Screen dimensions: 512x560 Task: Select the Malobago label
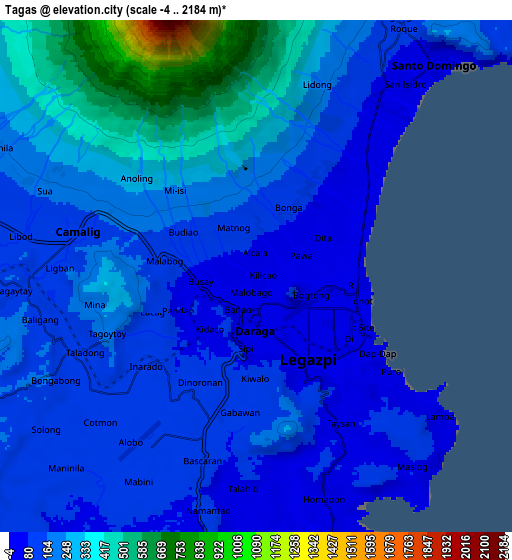(251, 293)
